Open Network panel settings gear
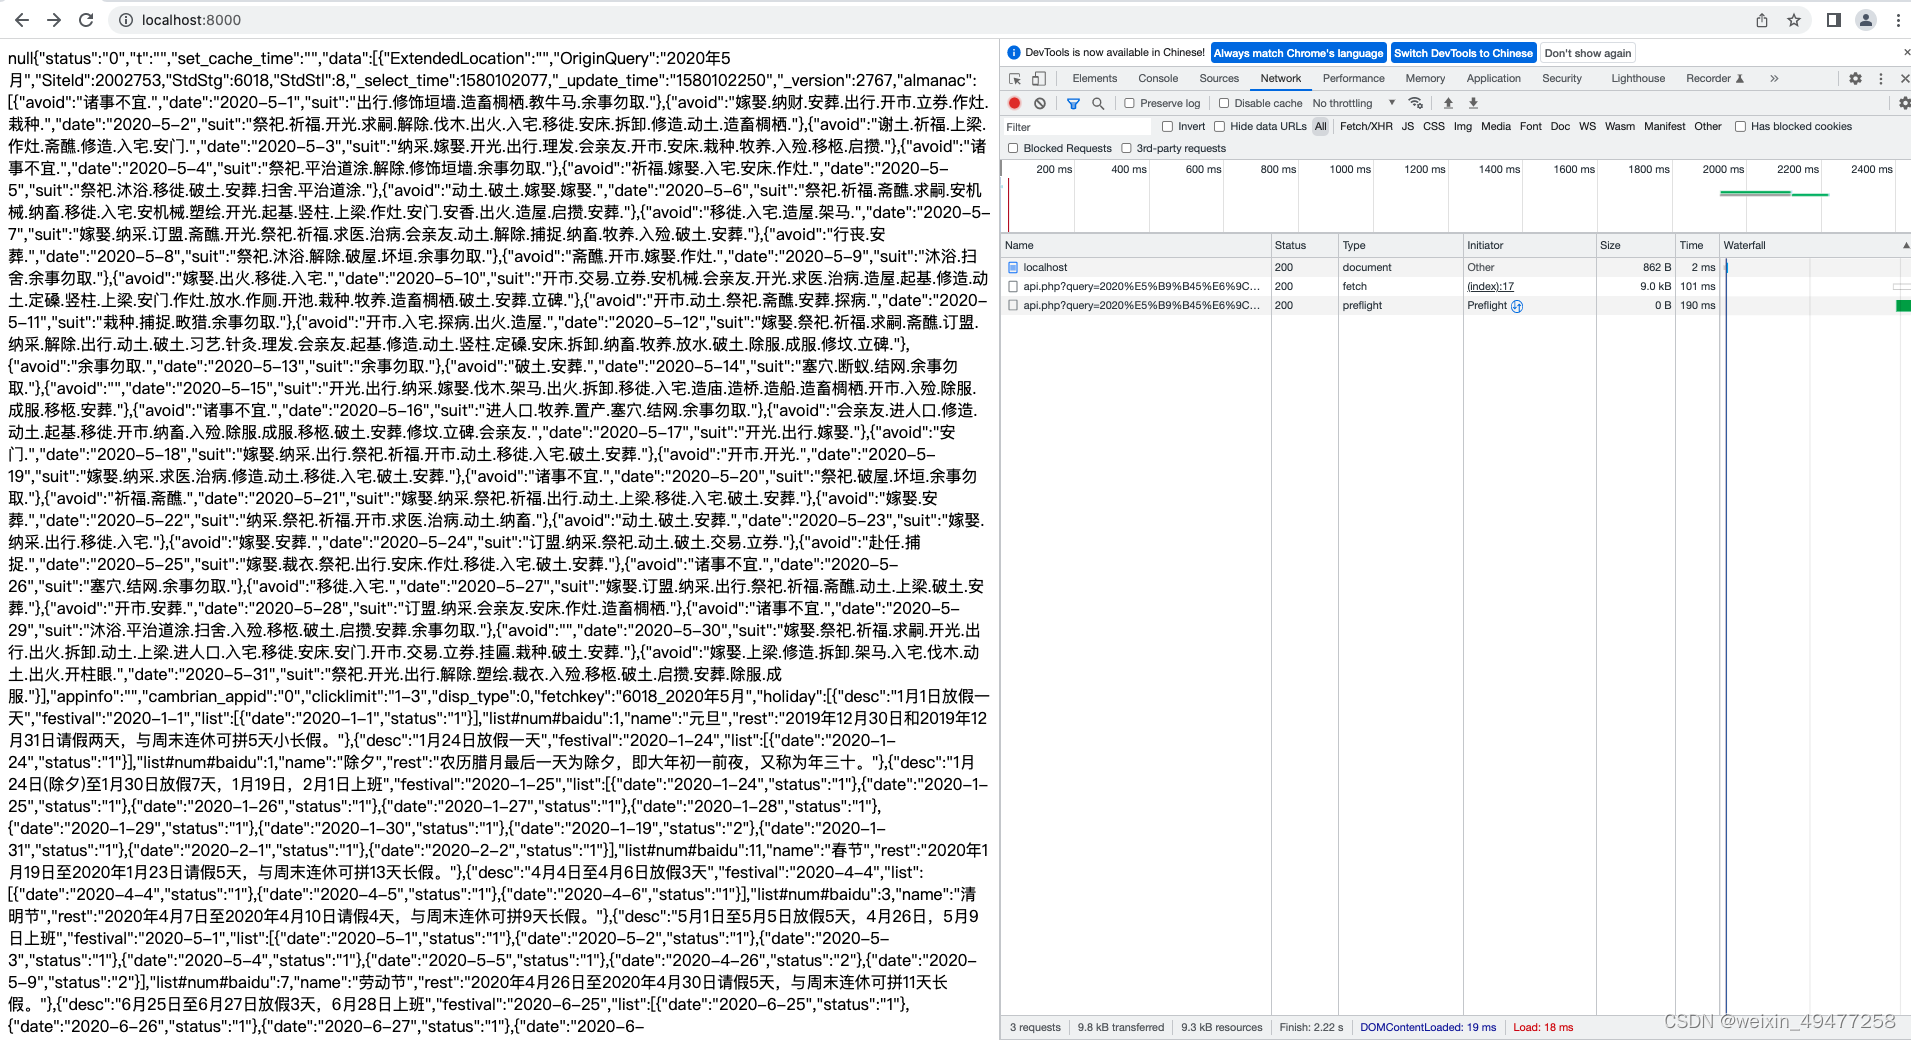 coord(1904,103)
